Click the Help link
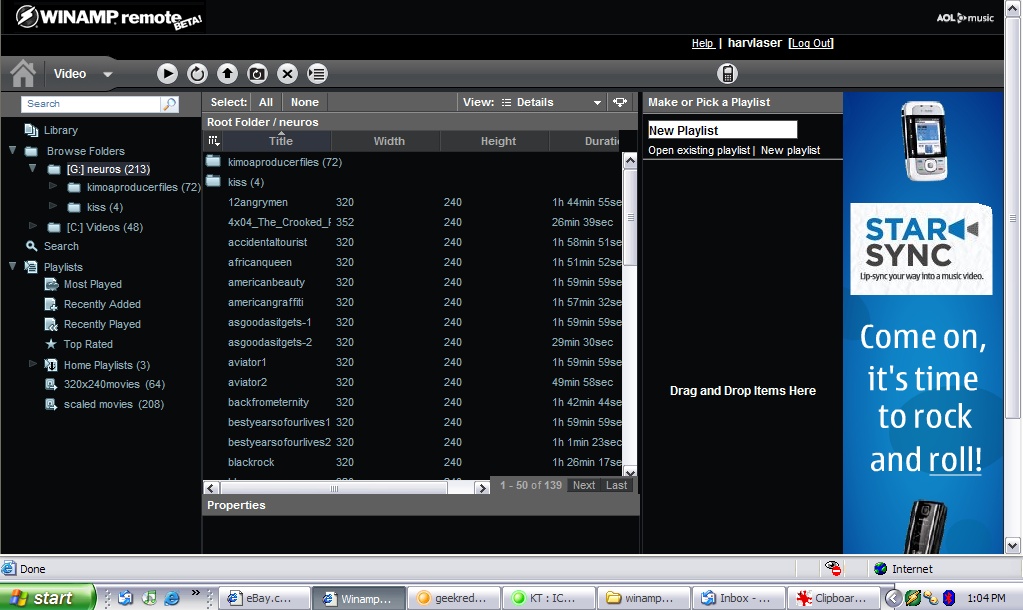The height and width of the screenshot is (610, 1023). 702,43
